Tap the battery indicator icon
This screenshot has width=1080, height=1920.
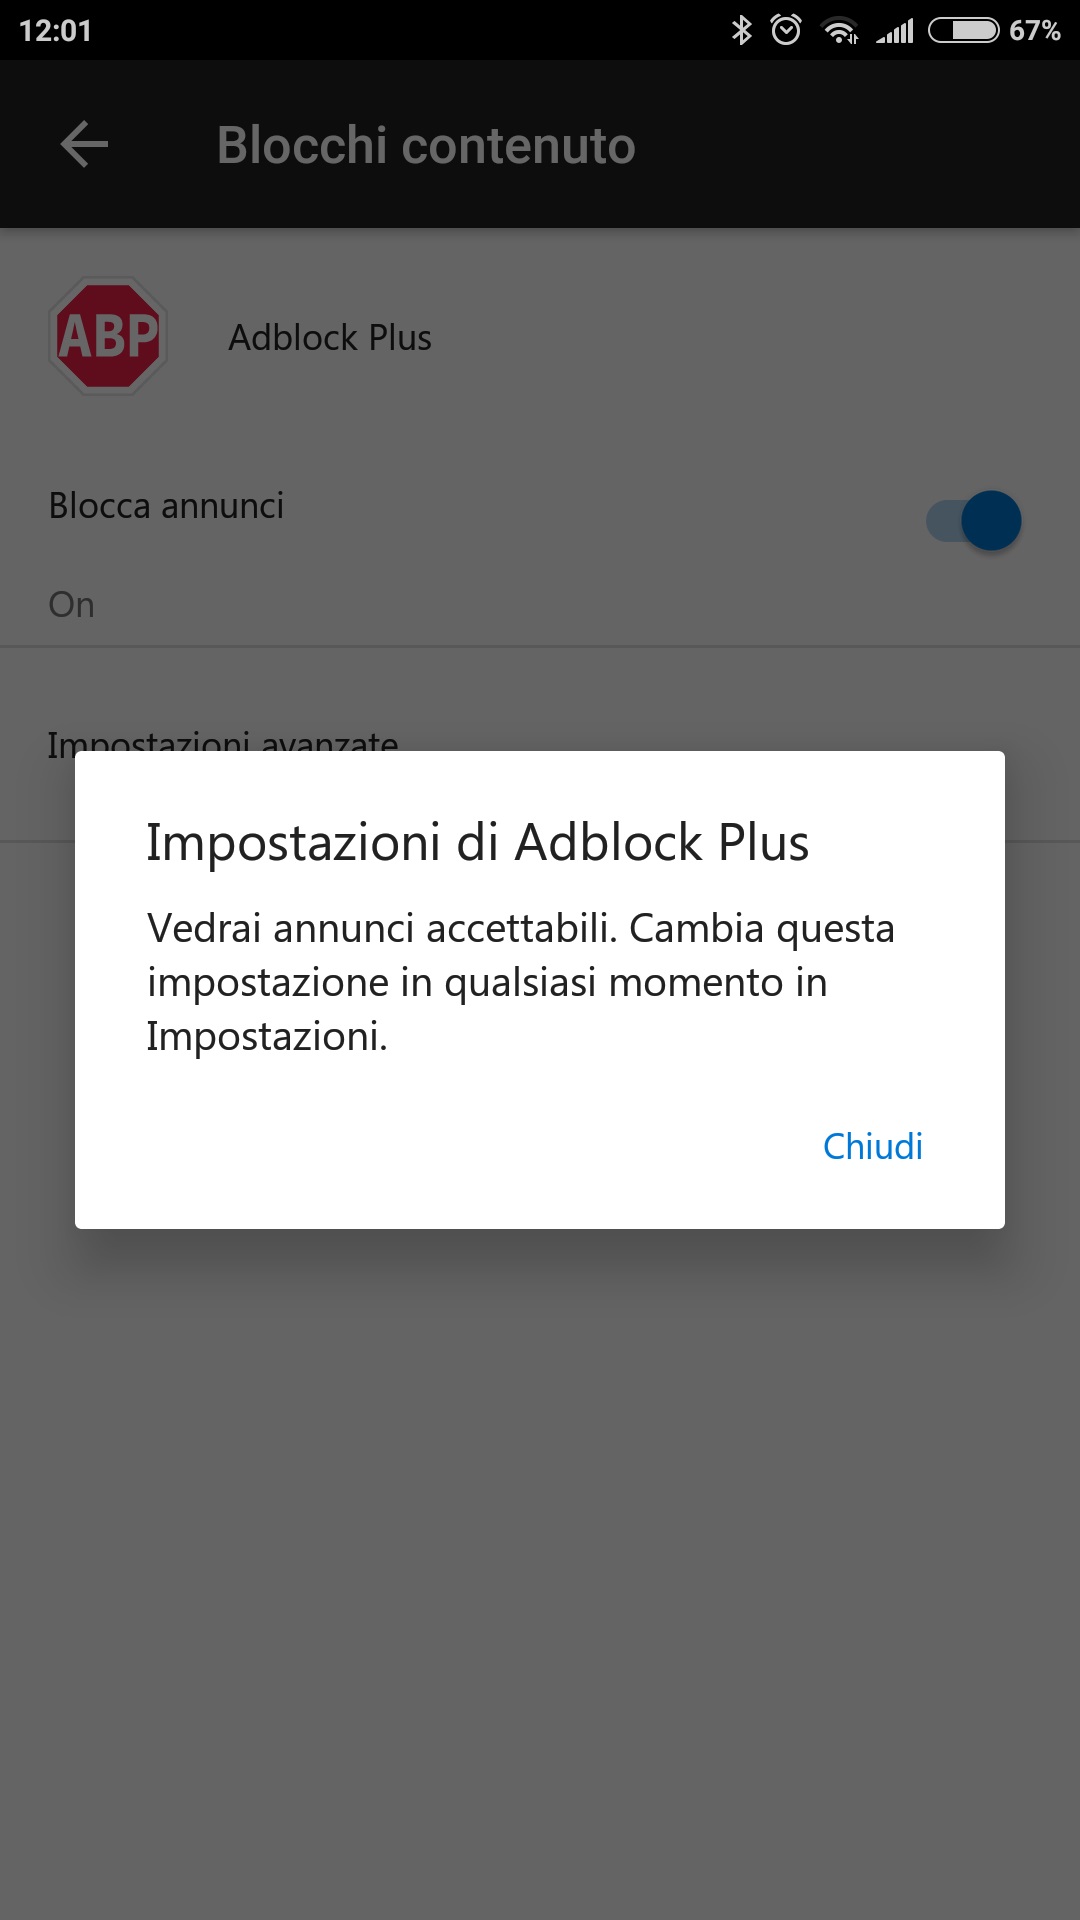(964, 31)
